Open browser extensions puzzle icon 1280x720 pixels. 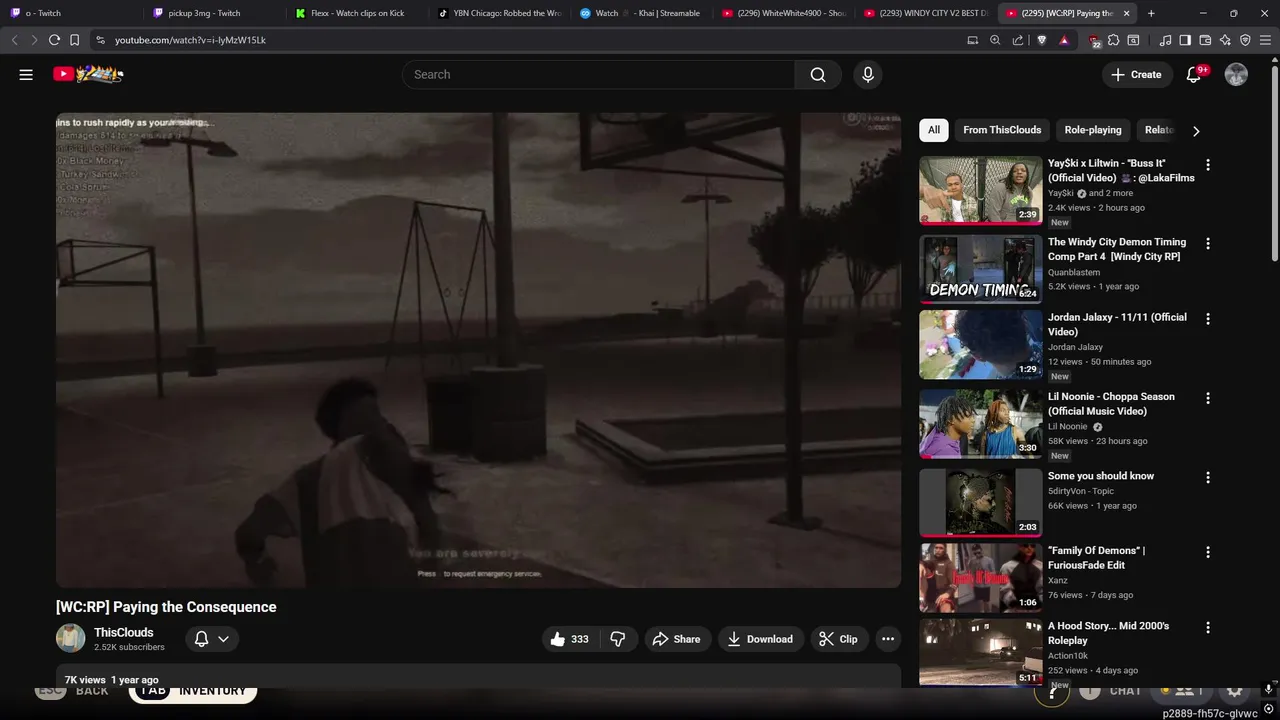point(1113,40)
